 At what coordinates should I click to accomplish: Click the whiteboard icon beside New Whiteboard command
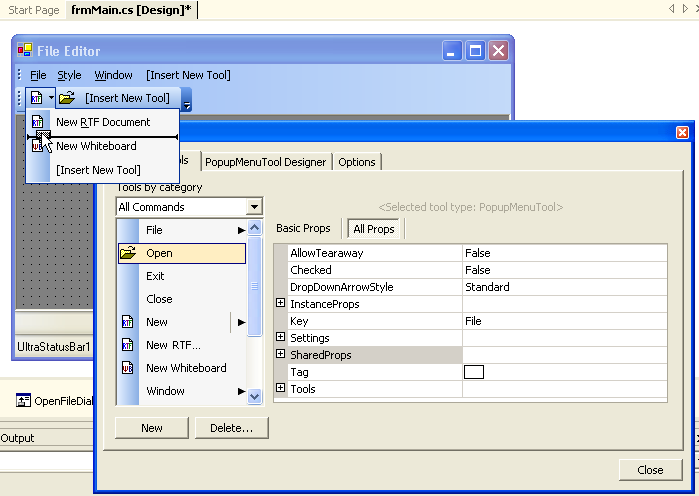click(x=128, y=368)
